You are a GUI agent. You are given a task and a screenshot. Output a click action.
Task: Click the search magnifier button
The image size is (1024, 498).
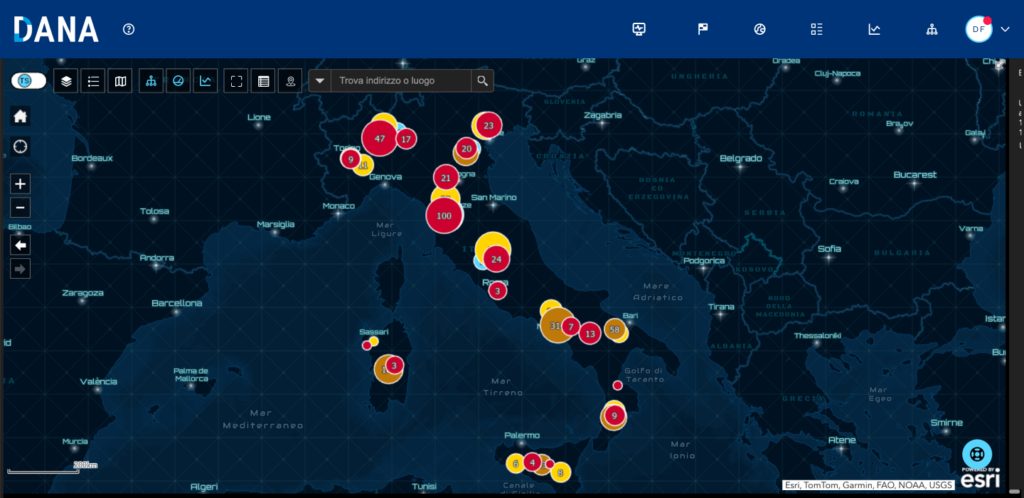pos(482,81)
